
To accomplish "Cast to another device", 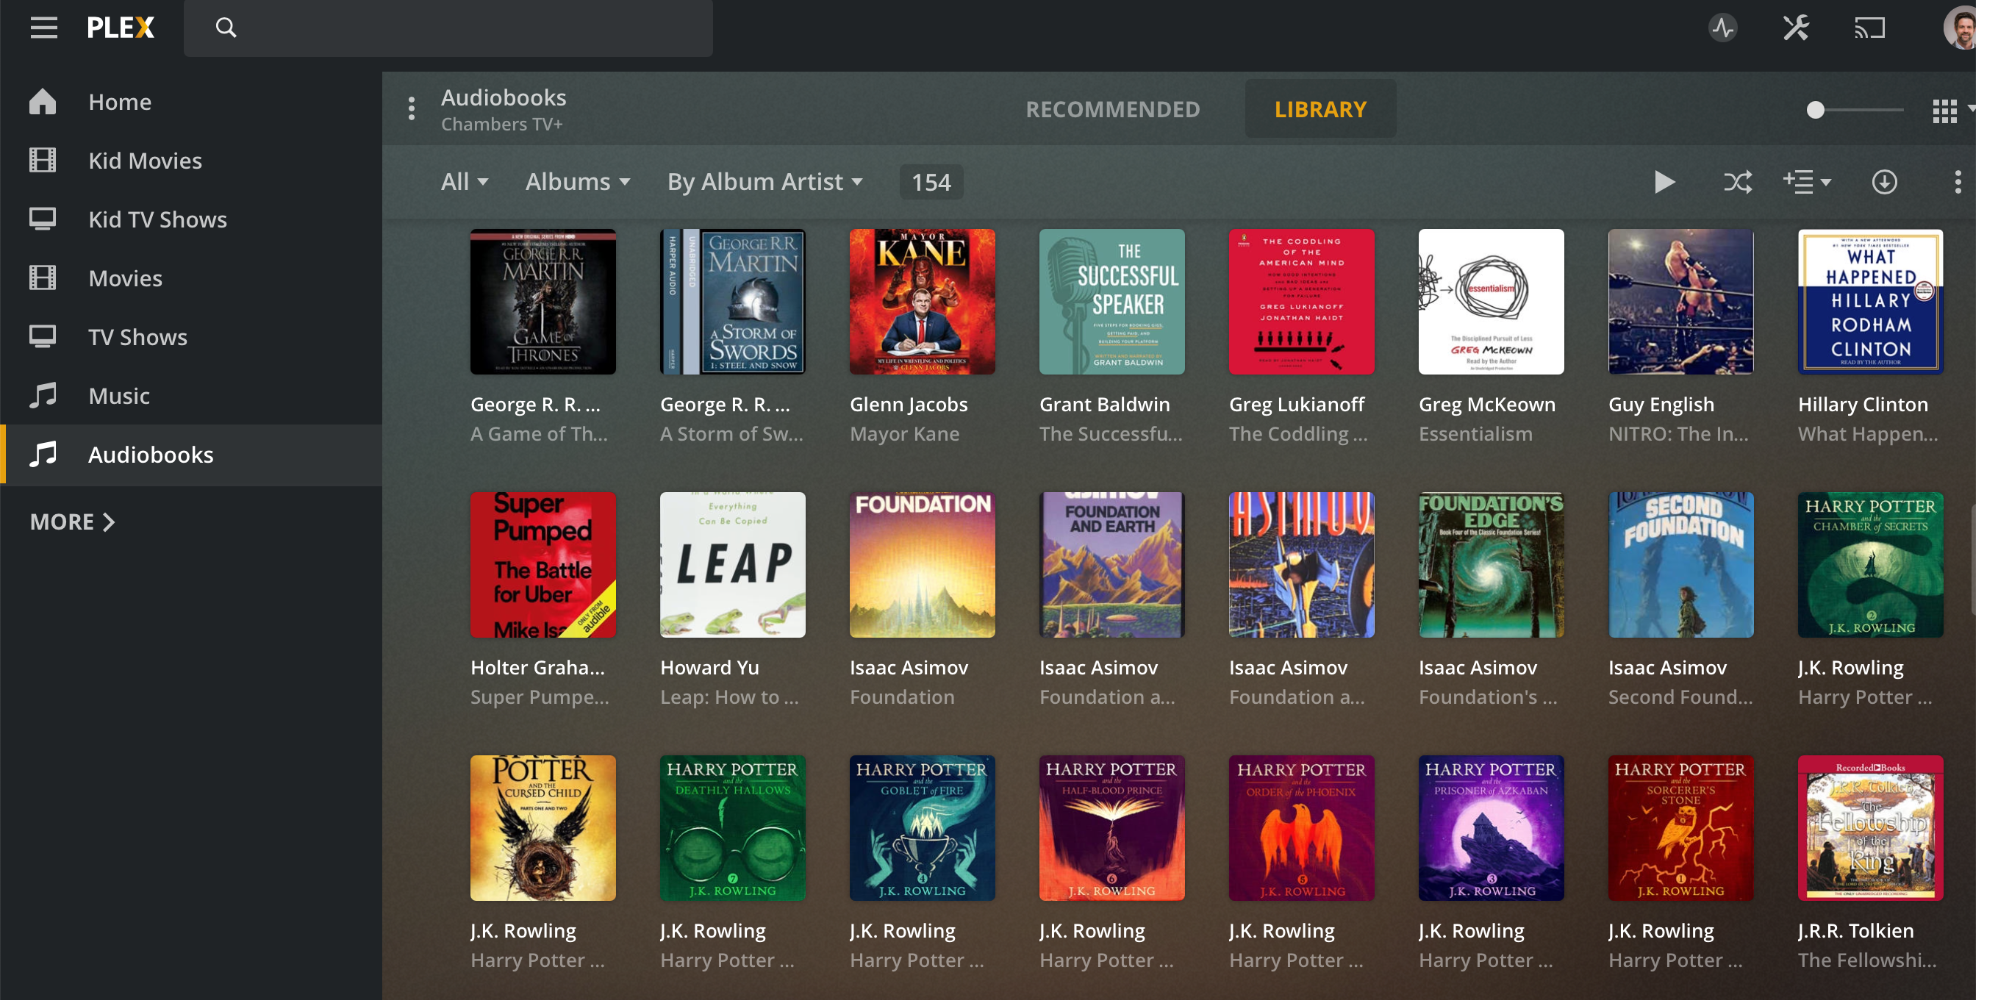I will [x=1871, y=28].
